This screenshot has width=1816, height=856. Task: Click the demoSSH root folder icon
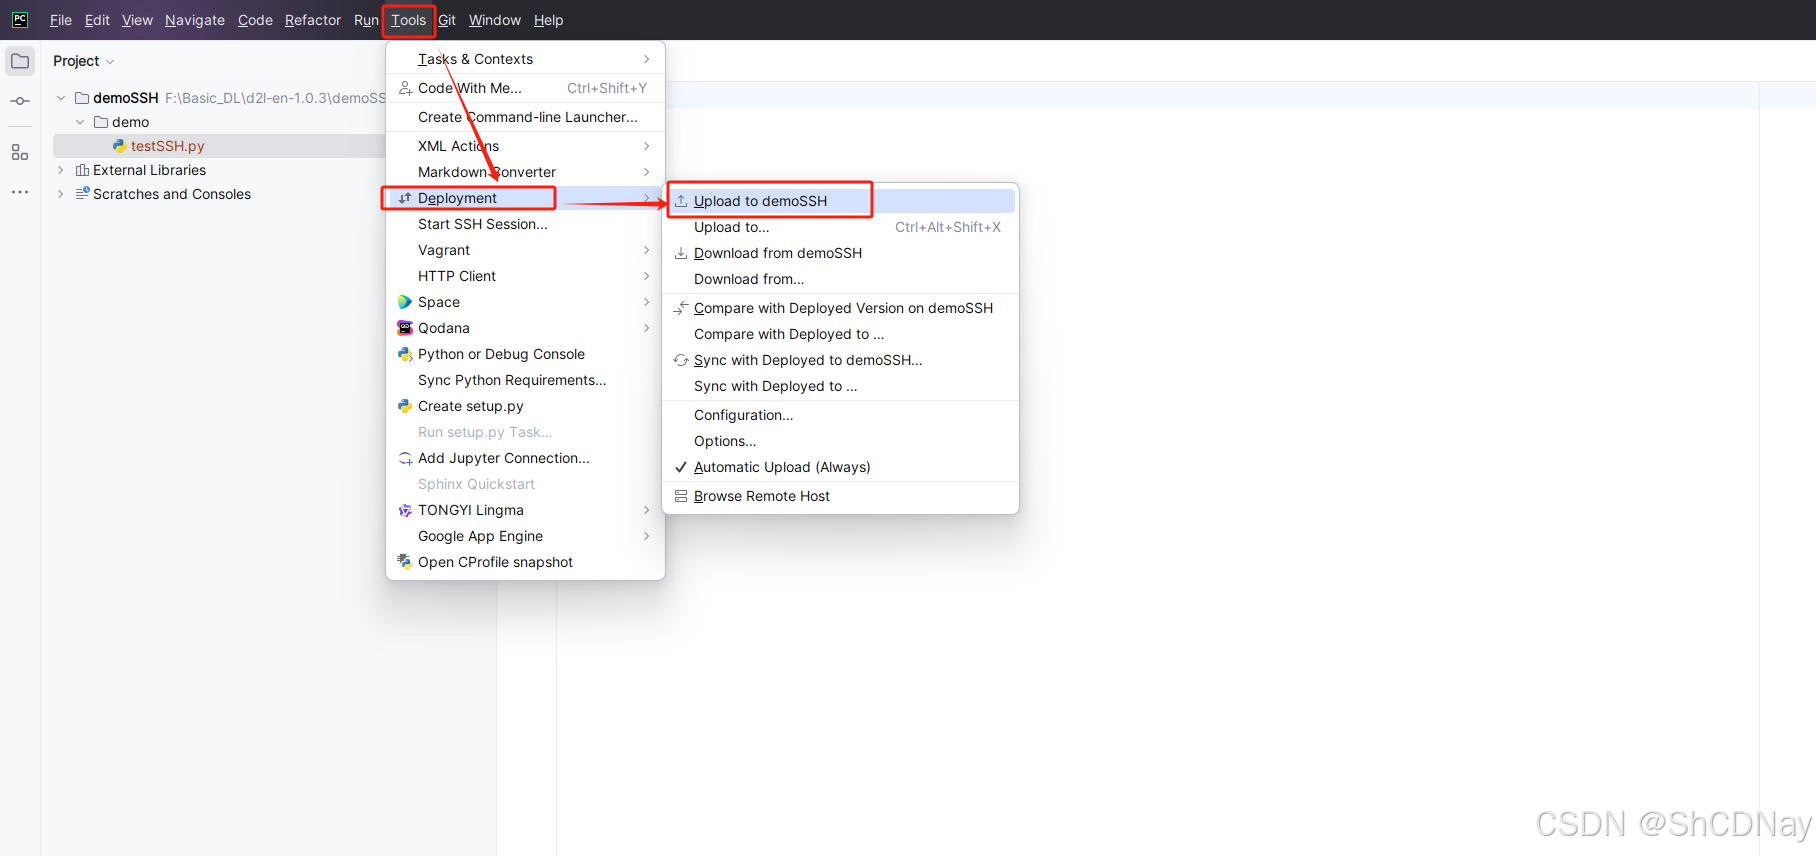82,98
